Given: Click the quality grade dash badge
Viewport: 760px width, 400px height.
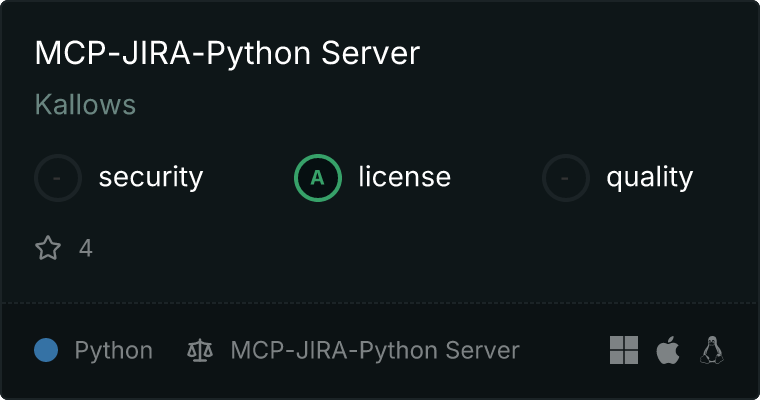Looking at the screenshot, I should pyautogui.click(x=566, y=178).
